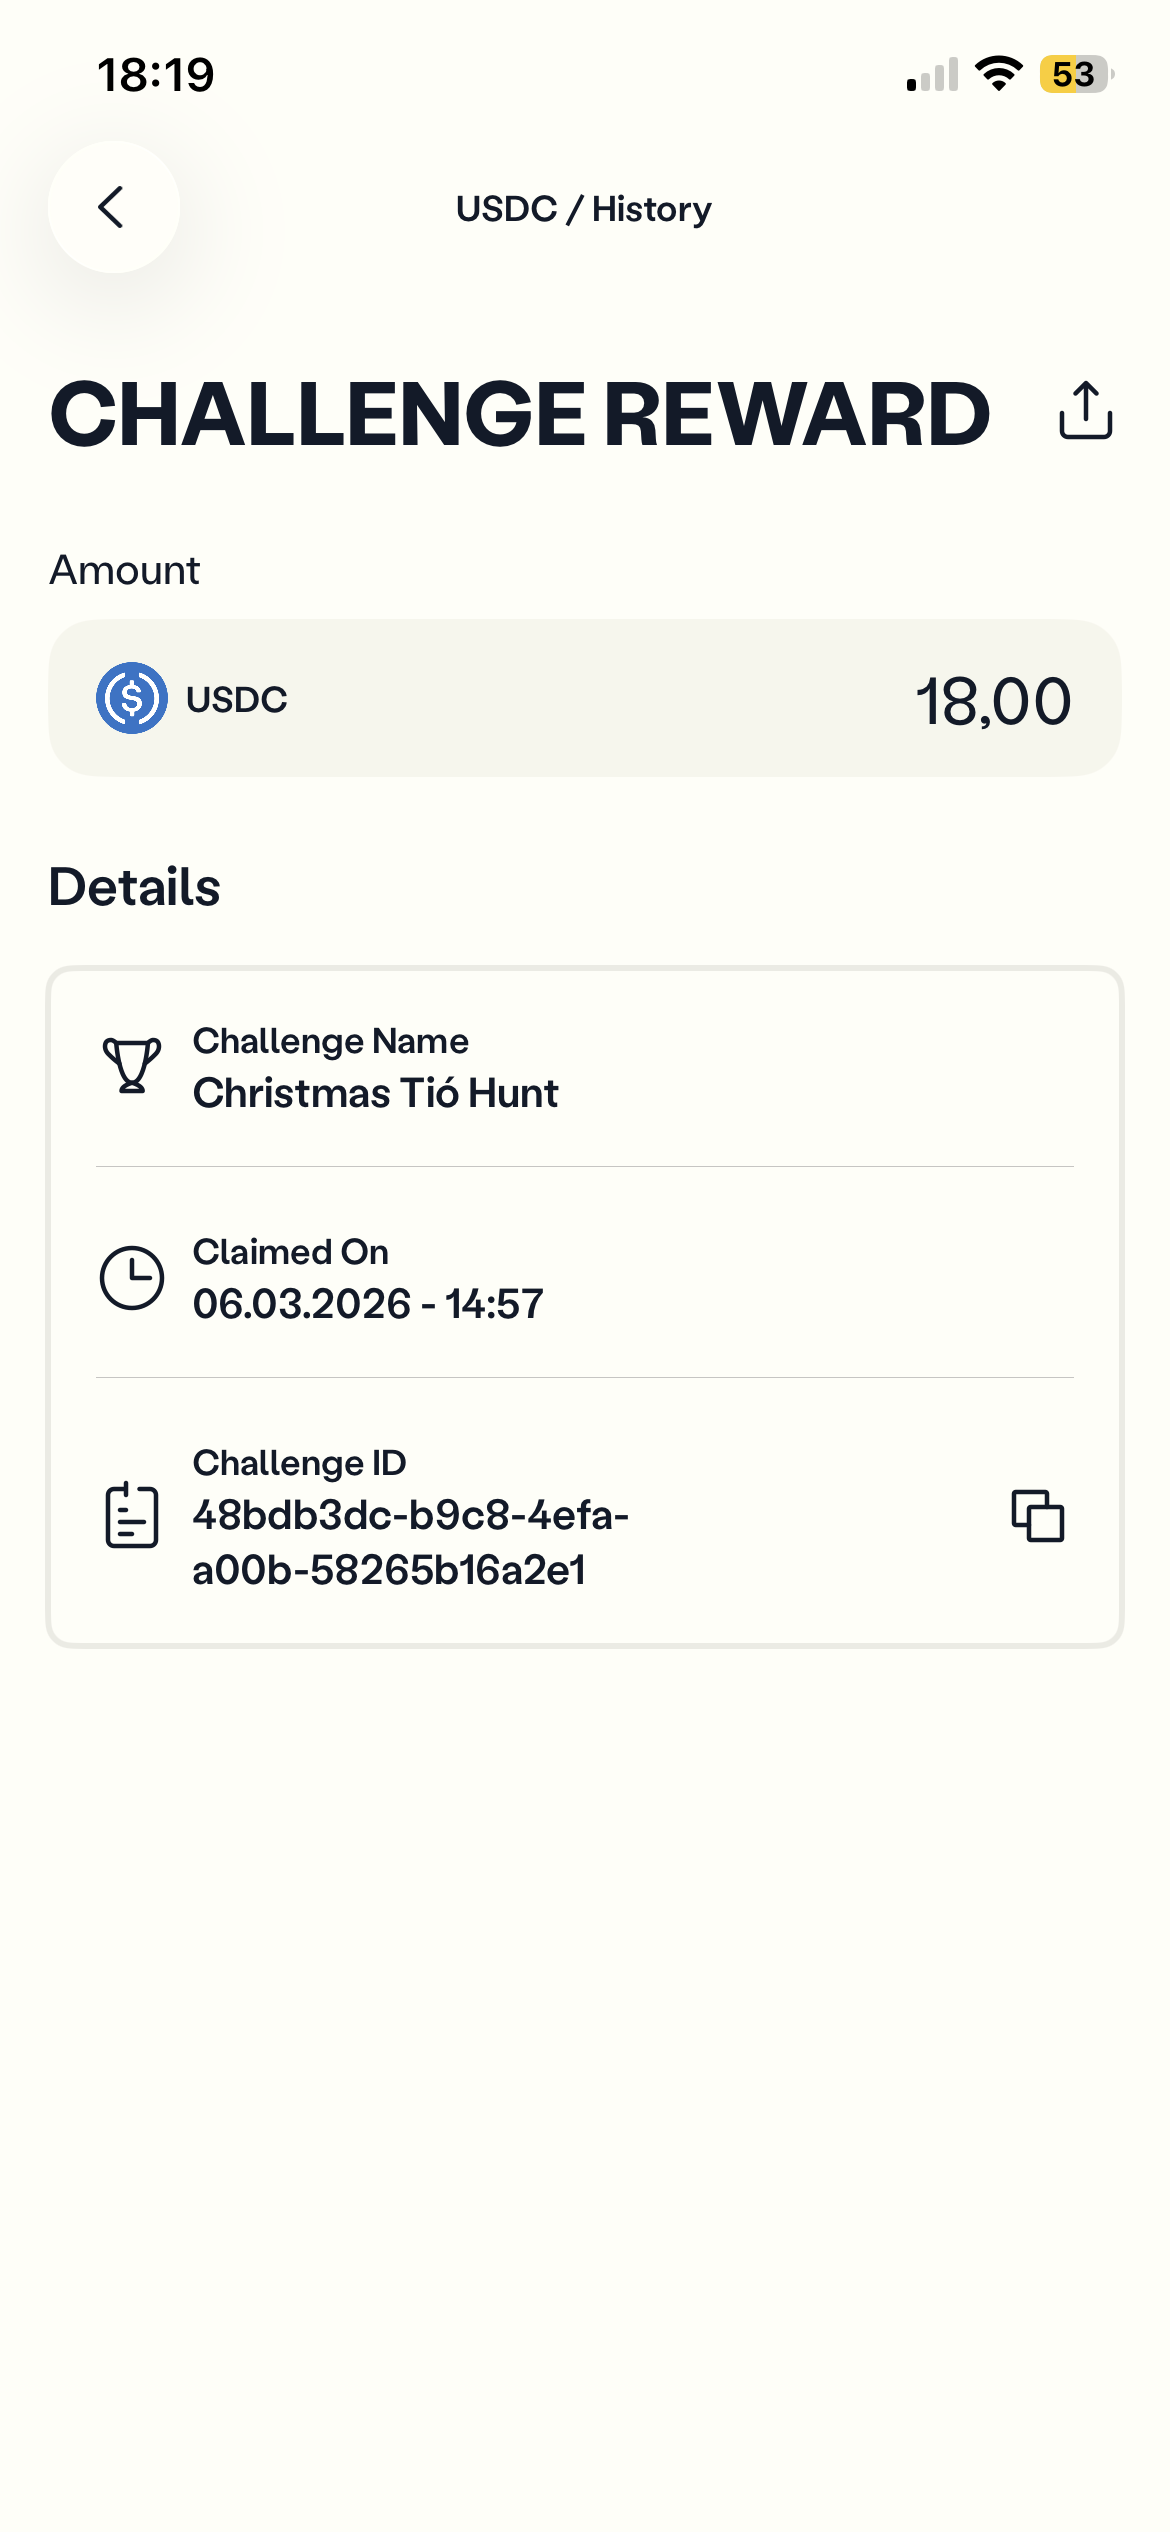Tap the cellular signal bars
The height and width of the screenshot is (2532, 1170).
[932, 75]
